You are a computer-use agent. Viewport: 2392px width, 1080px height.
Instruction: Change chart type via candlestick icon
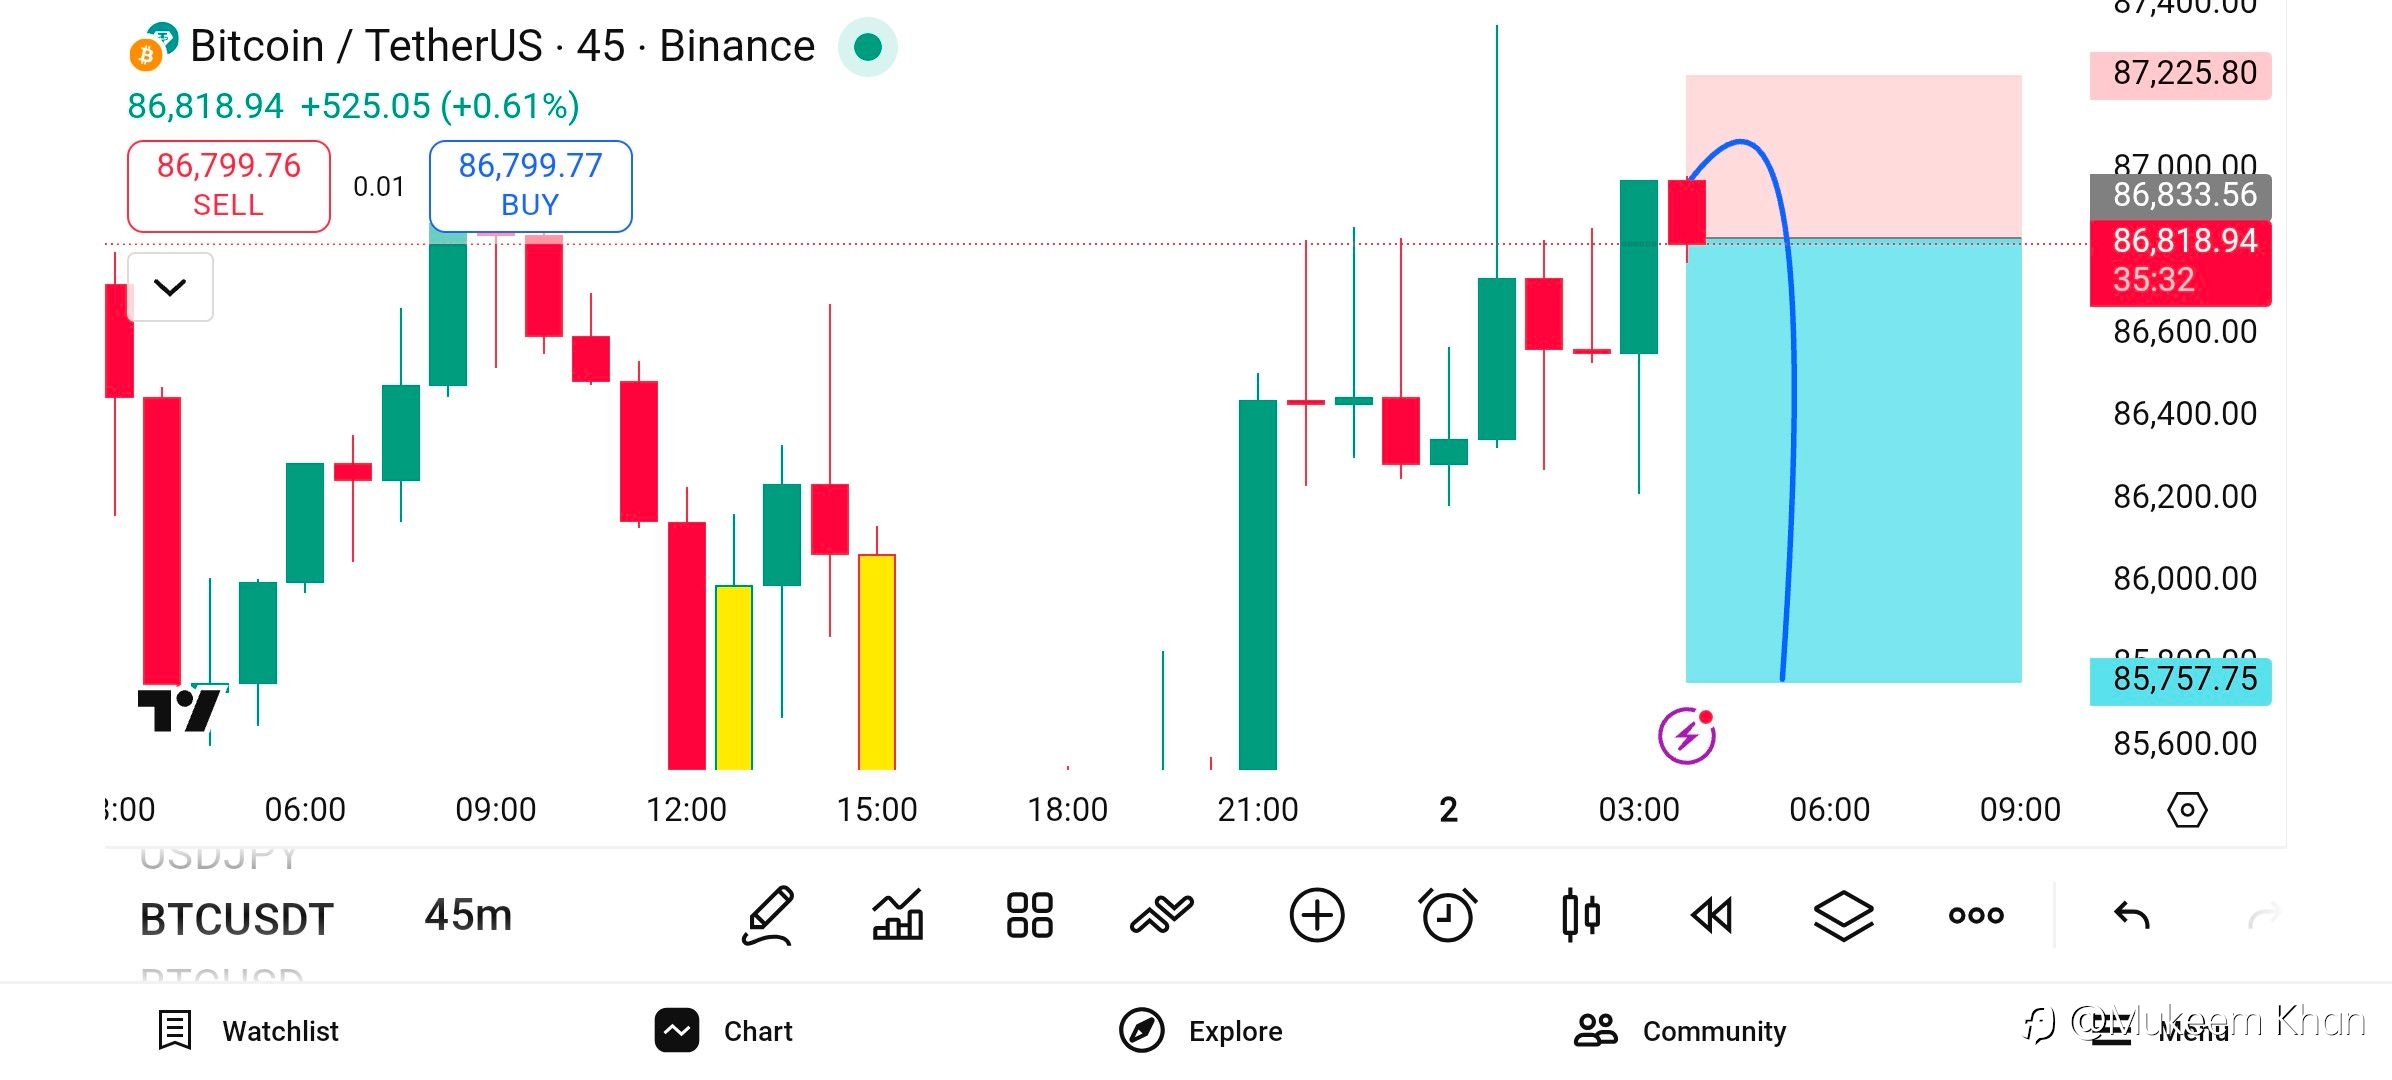click(x=1580, y=915)
